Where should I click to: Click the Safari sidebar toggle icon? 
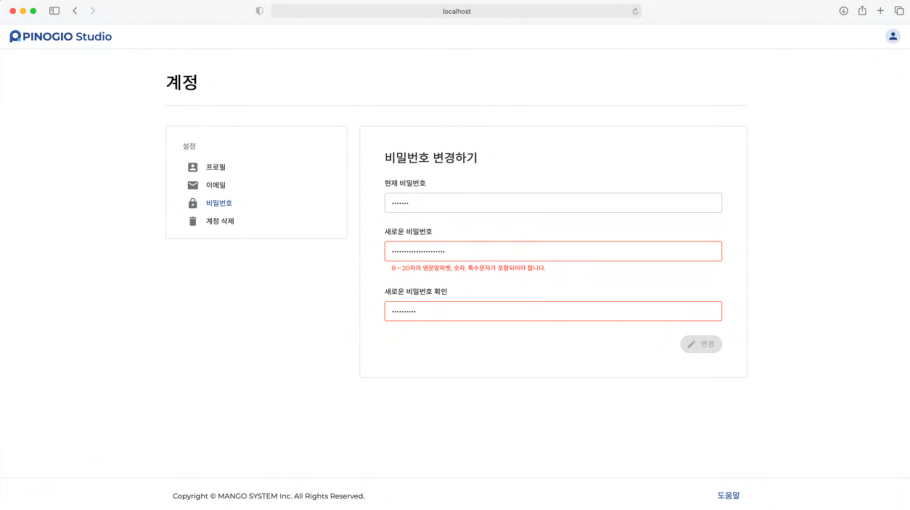point(54,11)
